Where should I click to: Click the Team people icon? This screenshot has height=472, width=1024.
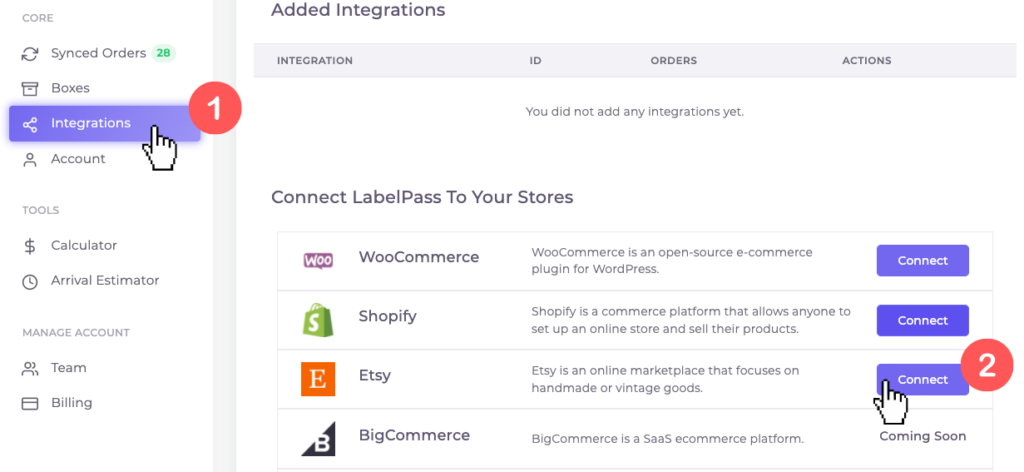(x=29, y=368)
